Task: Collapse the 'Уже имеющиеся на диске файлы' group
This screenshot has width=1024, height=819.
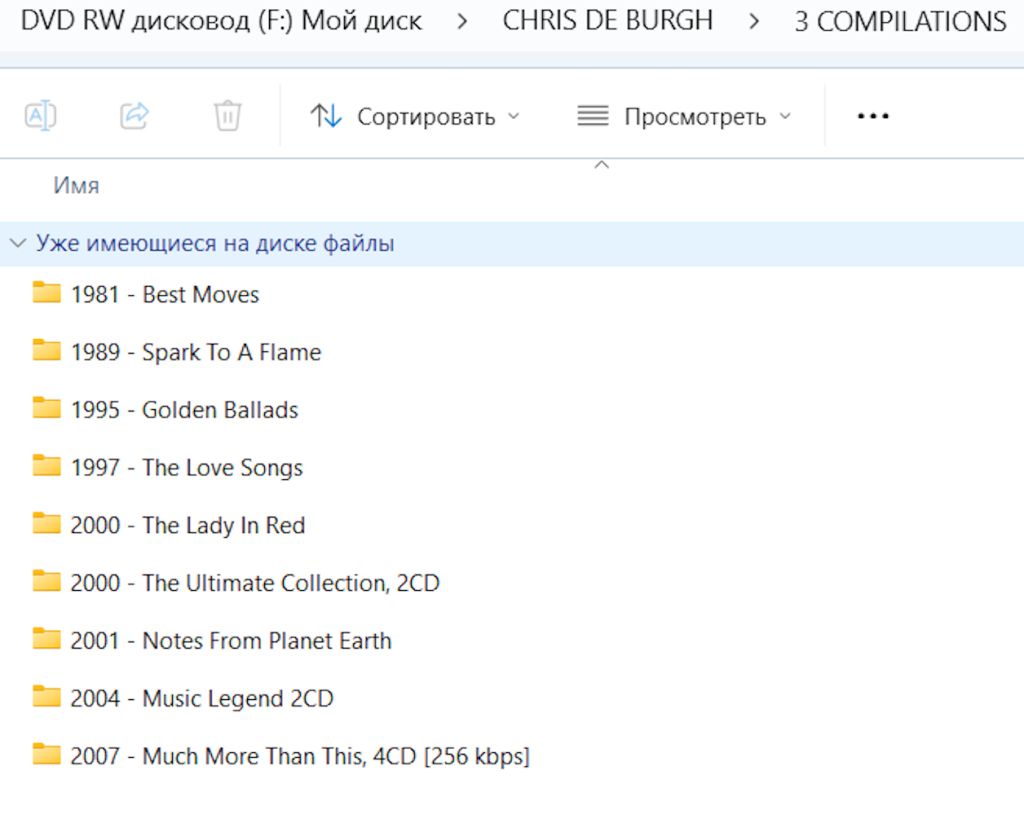Action: pos(18,244)
